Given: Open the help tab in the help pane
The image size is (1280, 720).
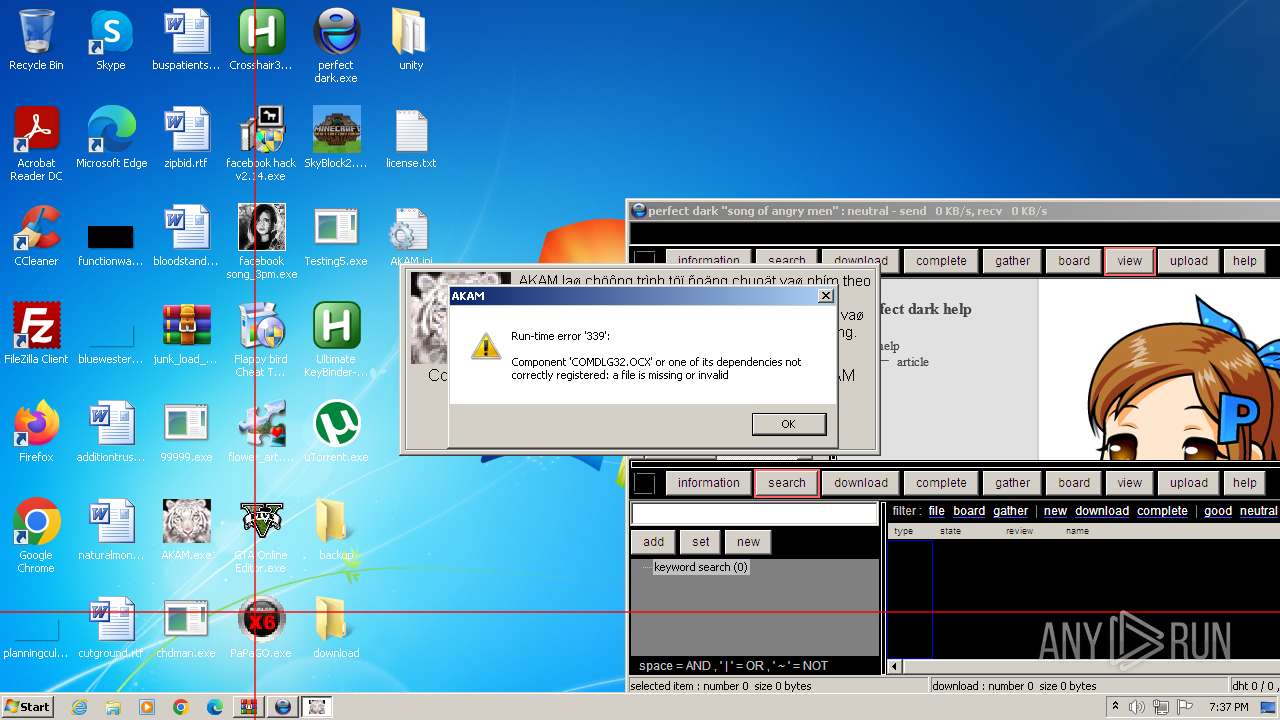Looking at the screenshot, I should (x=1245, y=261).
